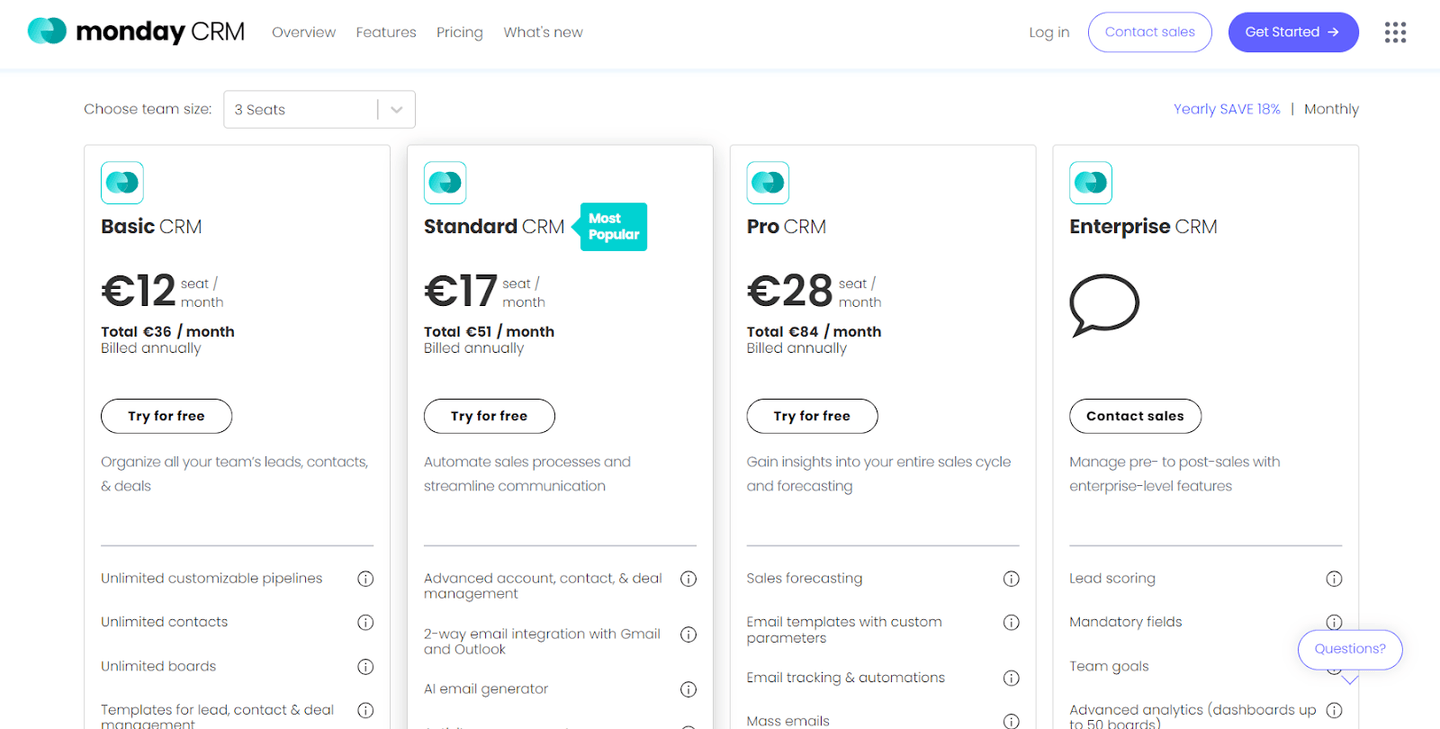Click "Total €84 / month" text

814,332
